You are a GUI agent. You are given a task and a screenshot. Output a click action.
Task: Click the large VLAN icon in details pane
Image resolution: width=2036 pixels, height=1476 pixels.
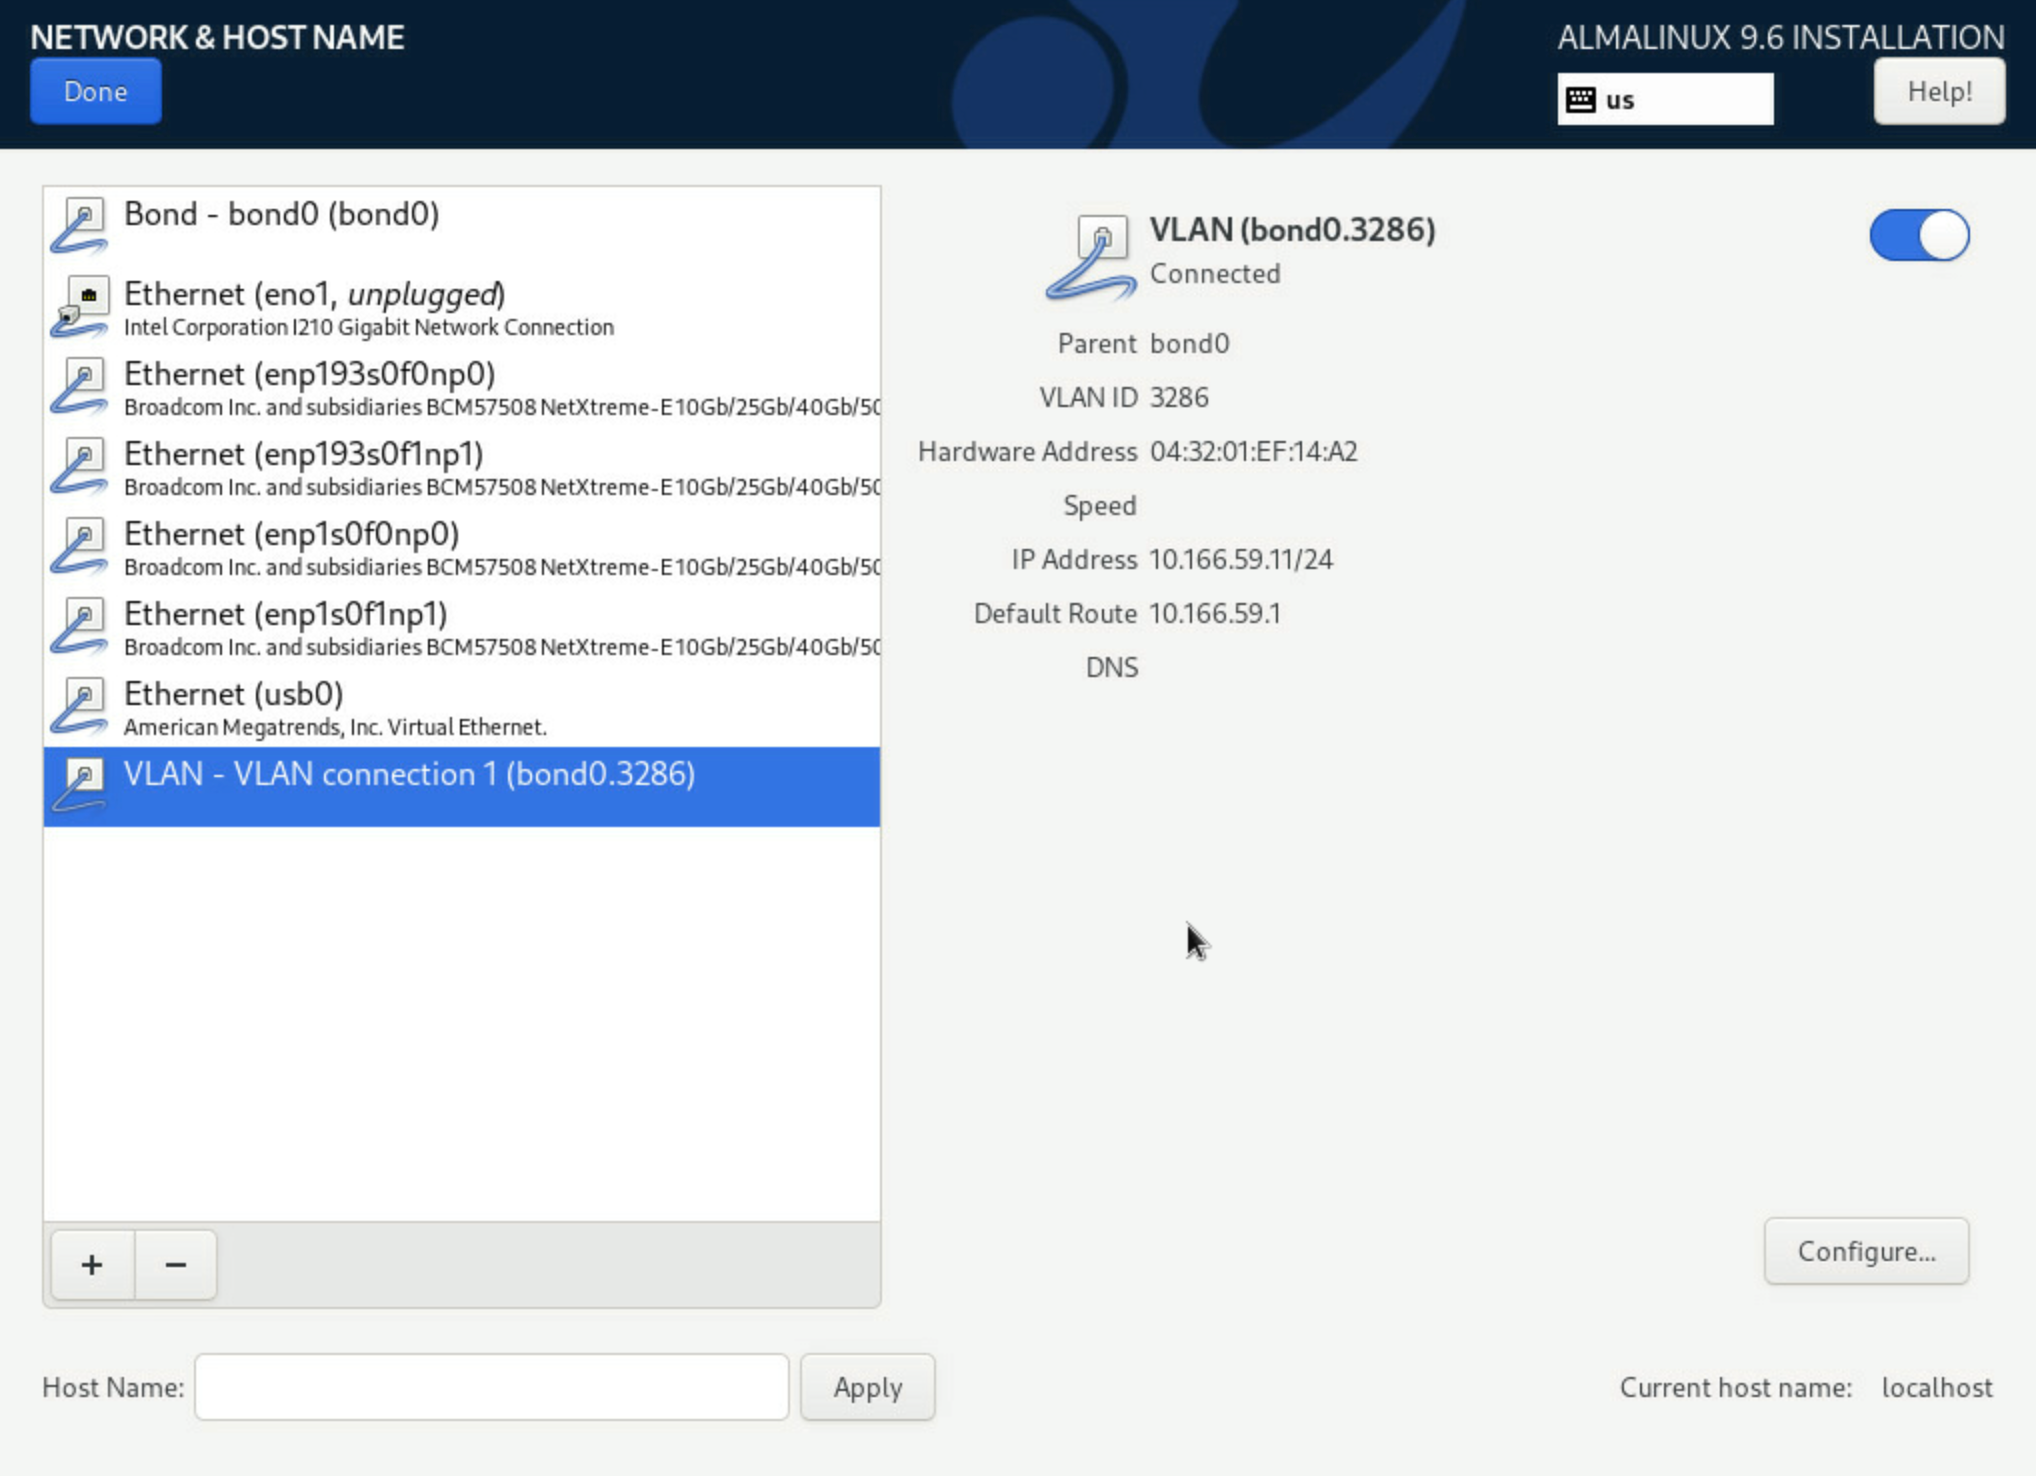[x=1090, y=257]
